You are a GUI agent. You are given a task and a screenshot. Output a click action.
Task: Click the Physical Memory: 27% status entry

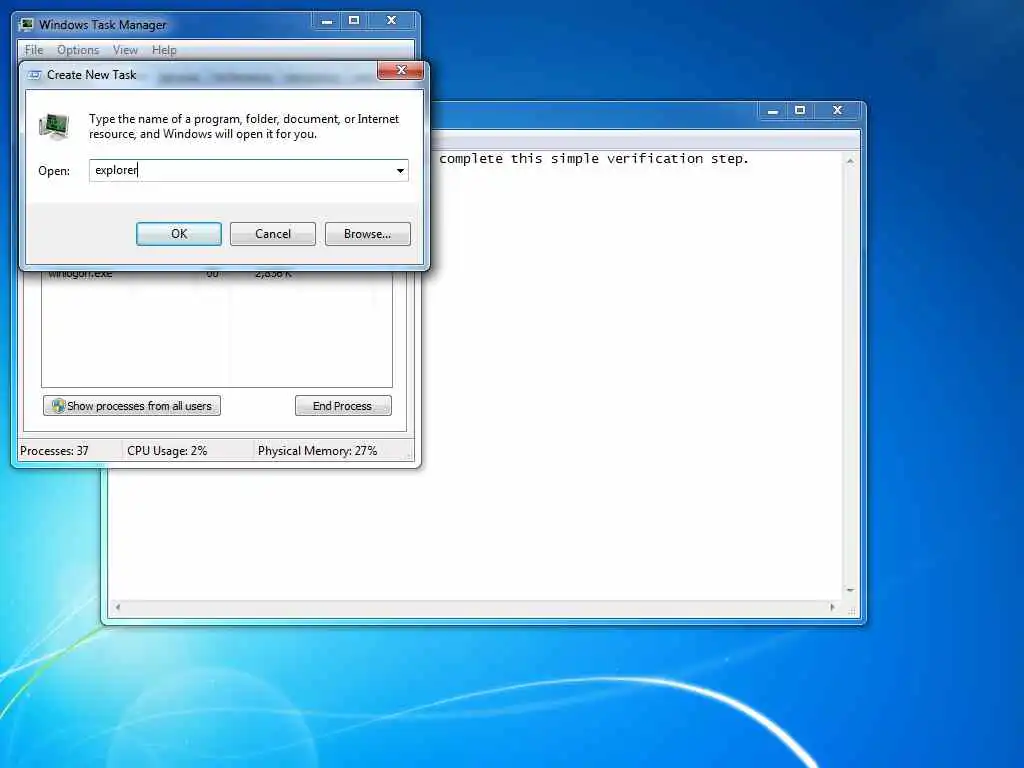click(317, 451)
